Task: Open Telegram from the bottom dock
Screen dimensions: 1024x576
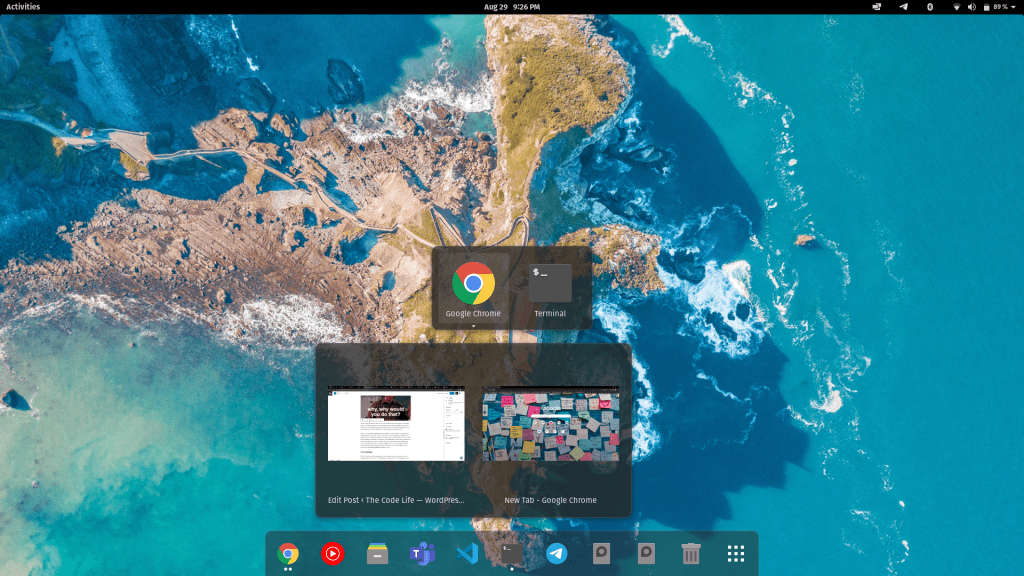Action: (556, 553)
